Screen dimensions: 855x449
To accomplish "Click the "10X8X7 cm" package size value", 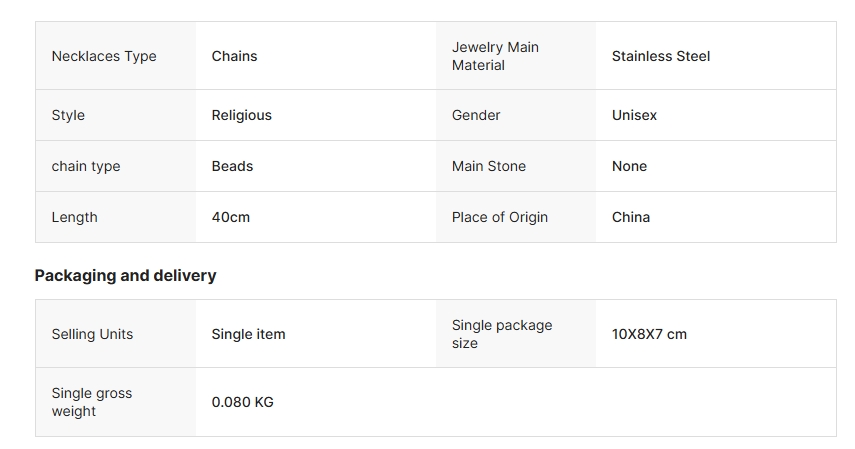I will pos(649,334).
